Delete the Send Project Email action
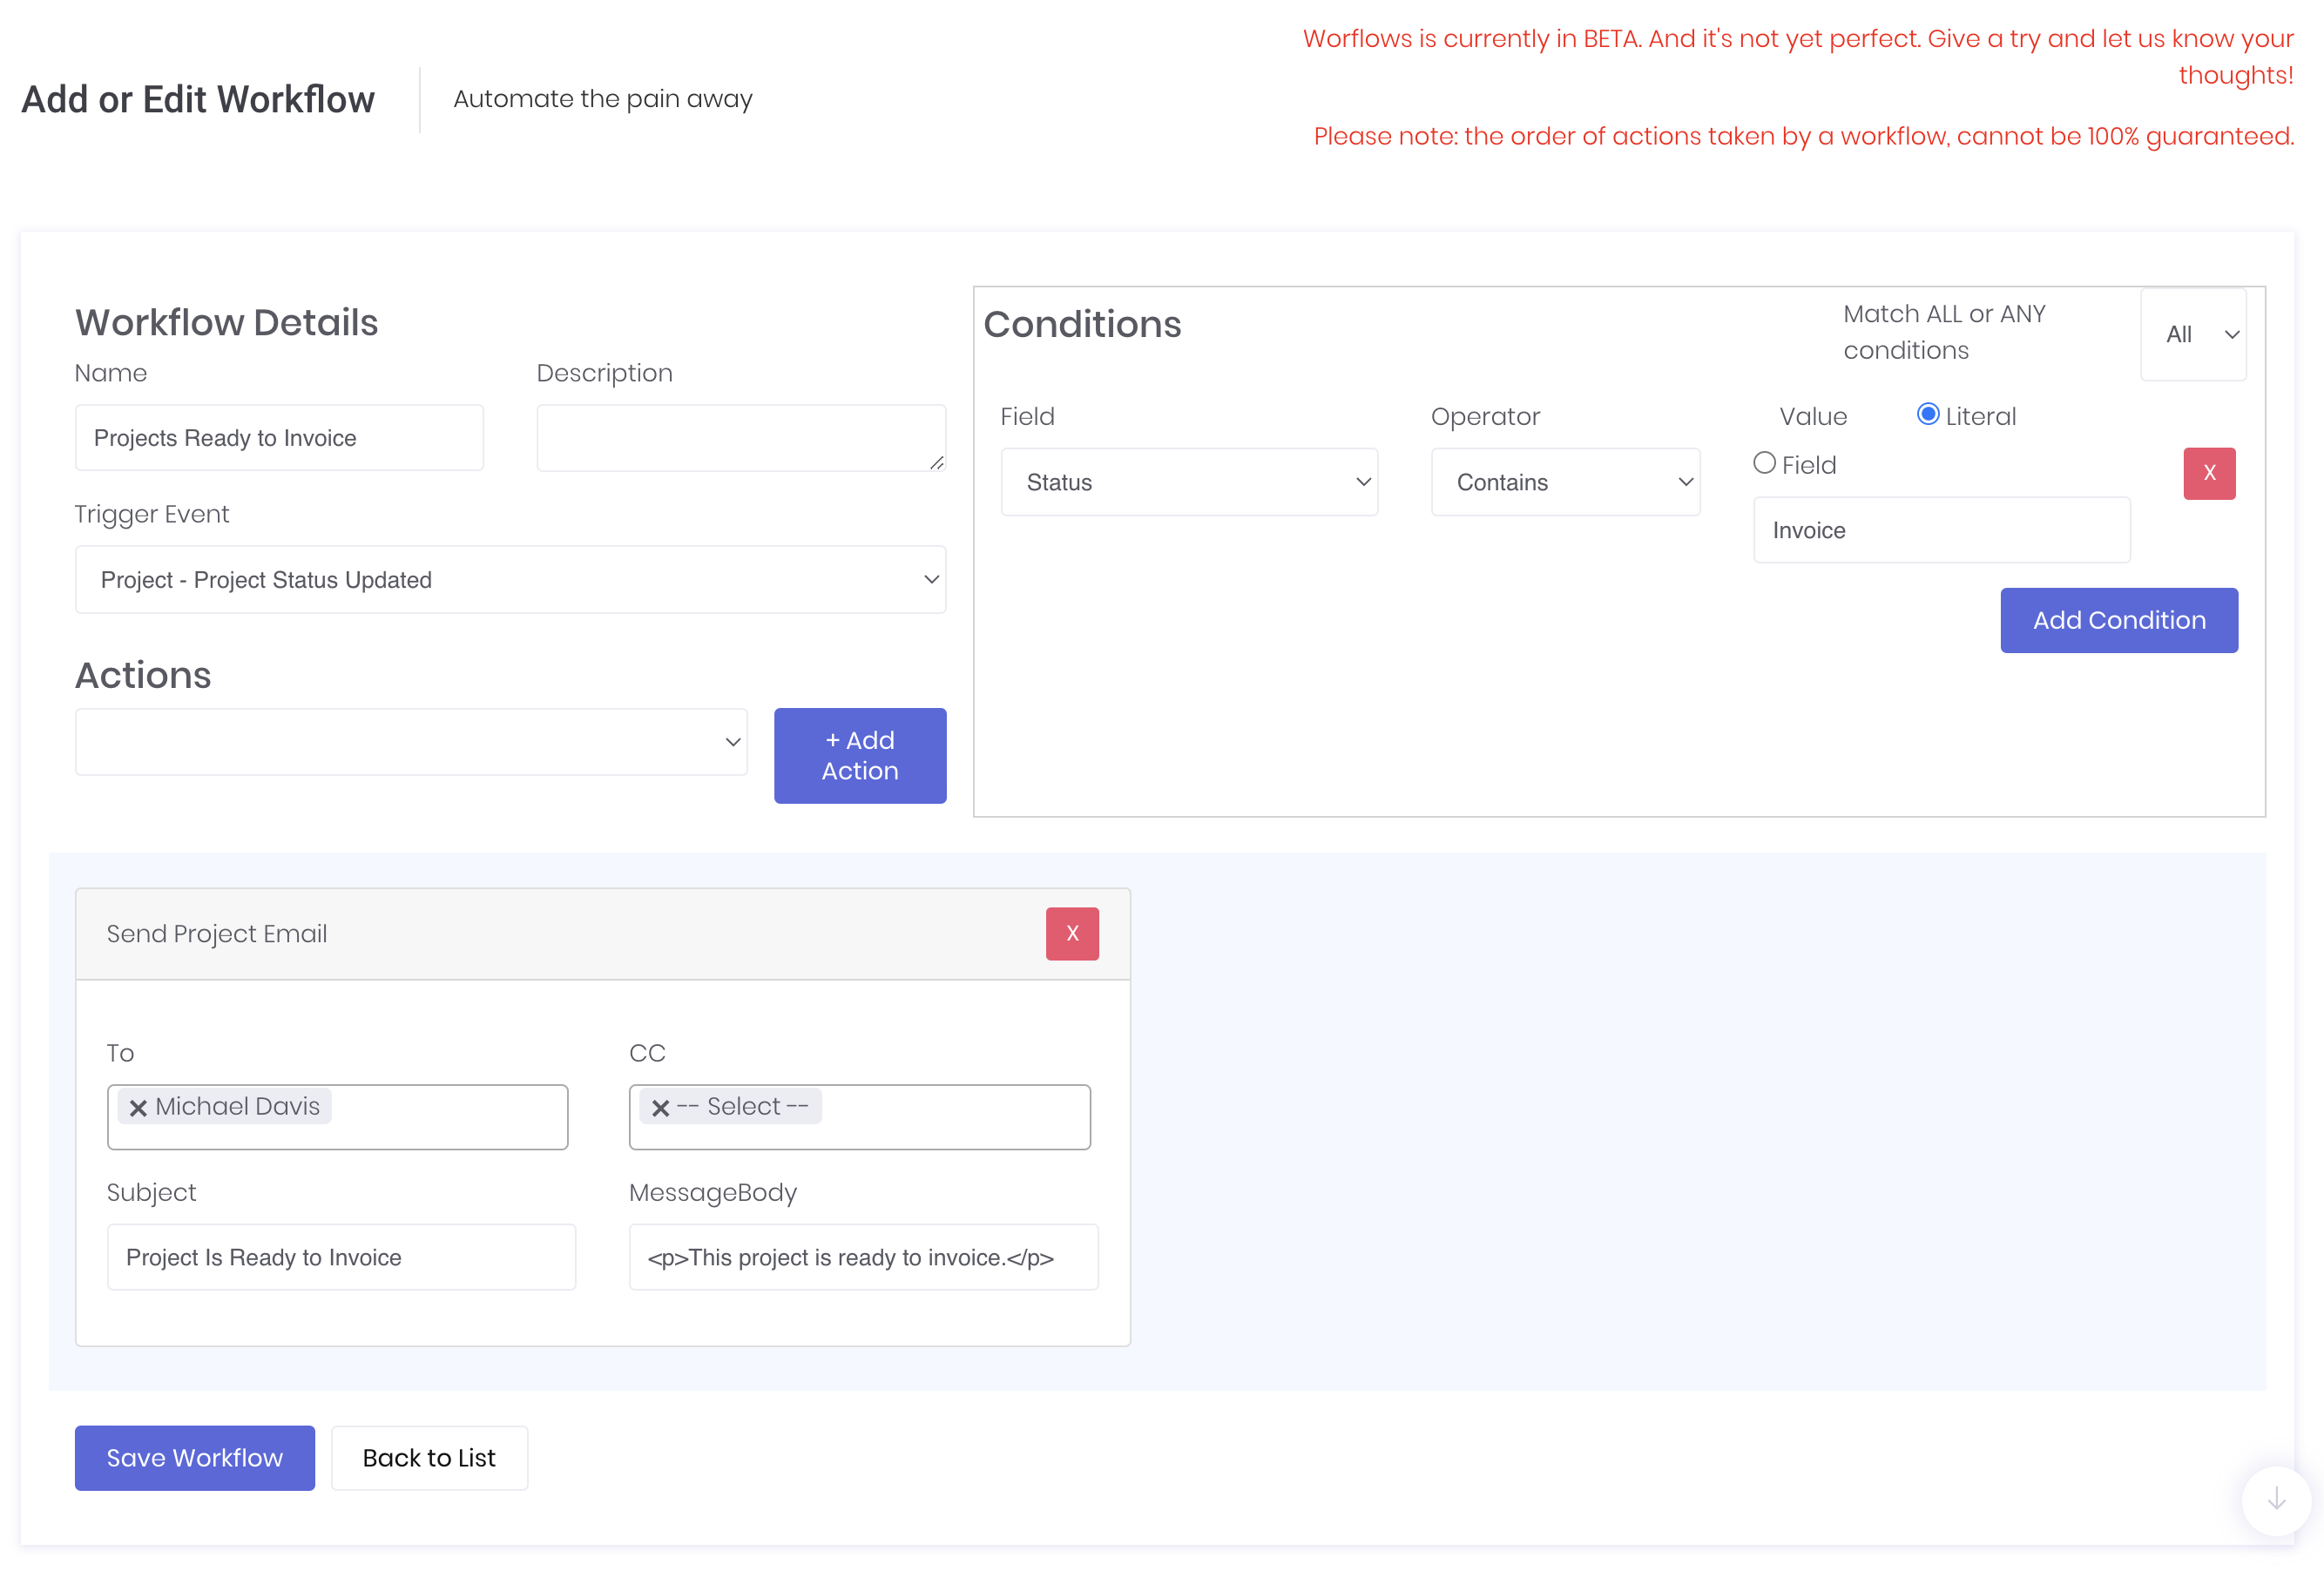Image resolution: width=2324 pixels, height=1571 pixels. pos(1072,933)
